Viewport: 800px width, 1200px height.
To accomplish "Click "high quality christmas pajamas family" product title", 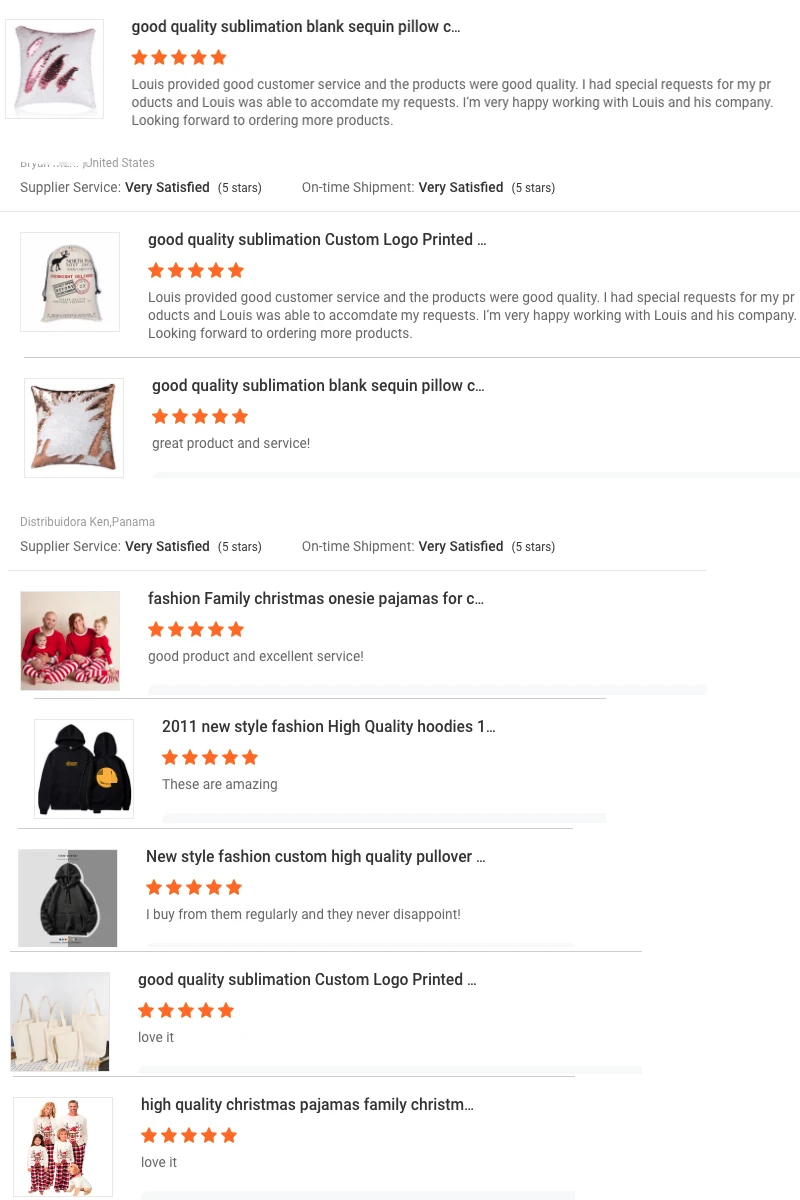I will [x=307, y=1105].
